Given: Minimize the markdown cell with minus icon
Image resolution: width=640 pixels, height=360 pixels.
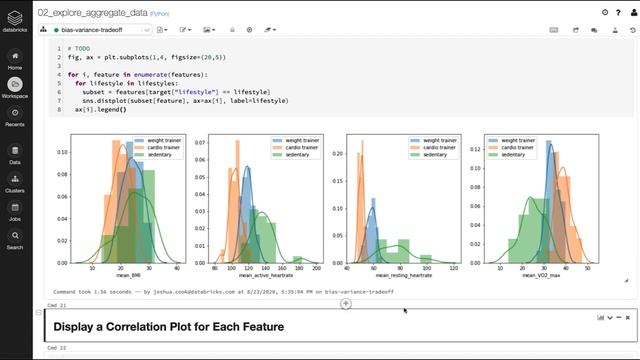Looking at the screenshot, I should [619, 318].
